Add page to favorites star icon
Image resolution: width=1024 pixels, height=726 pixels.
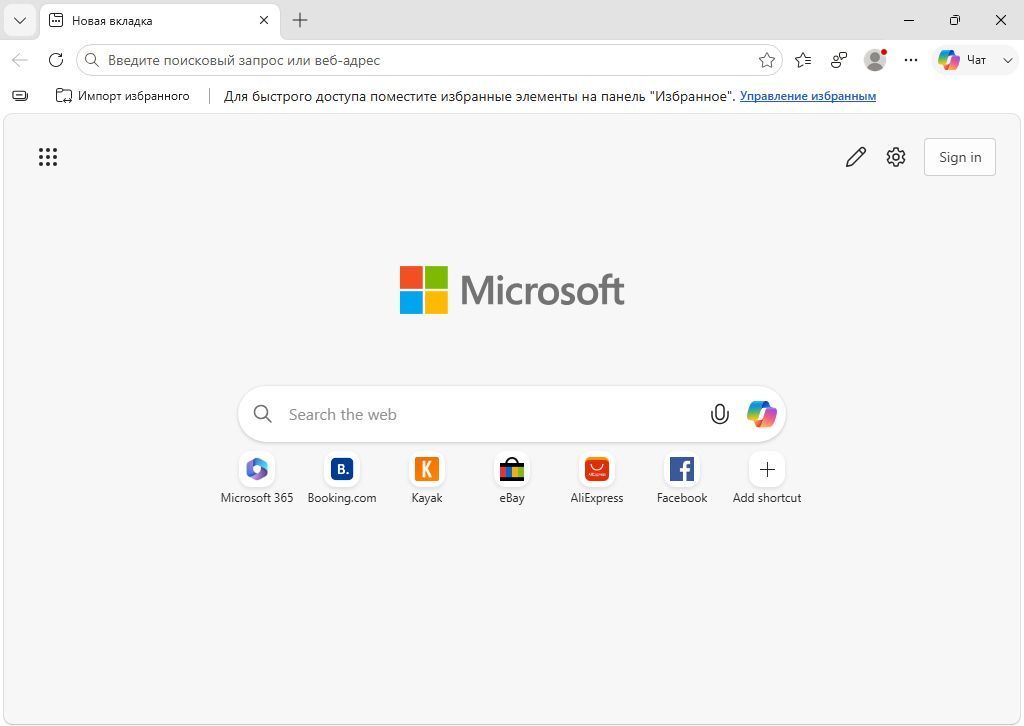click(767, 60)
